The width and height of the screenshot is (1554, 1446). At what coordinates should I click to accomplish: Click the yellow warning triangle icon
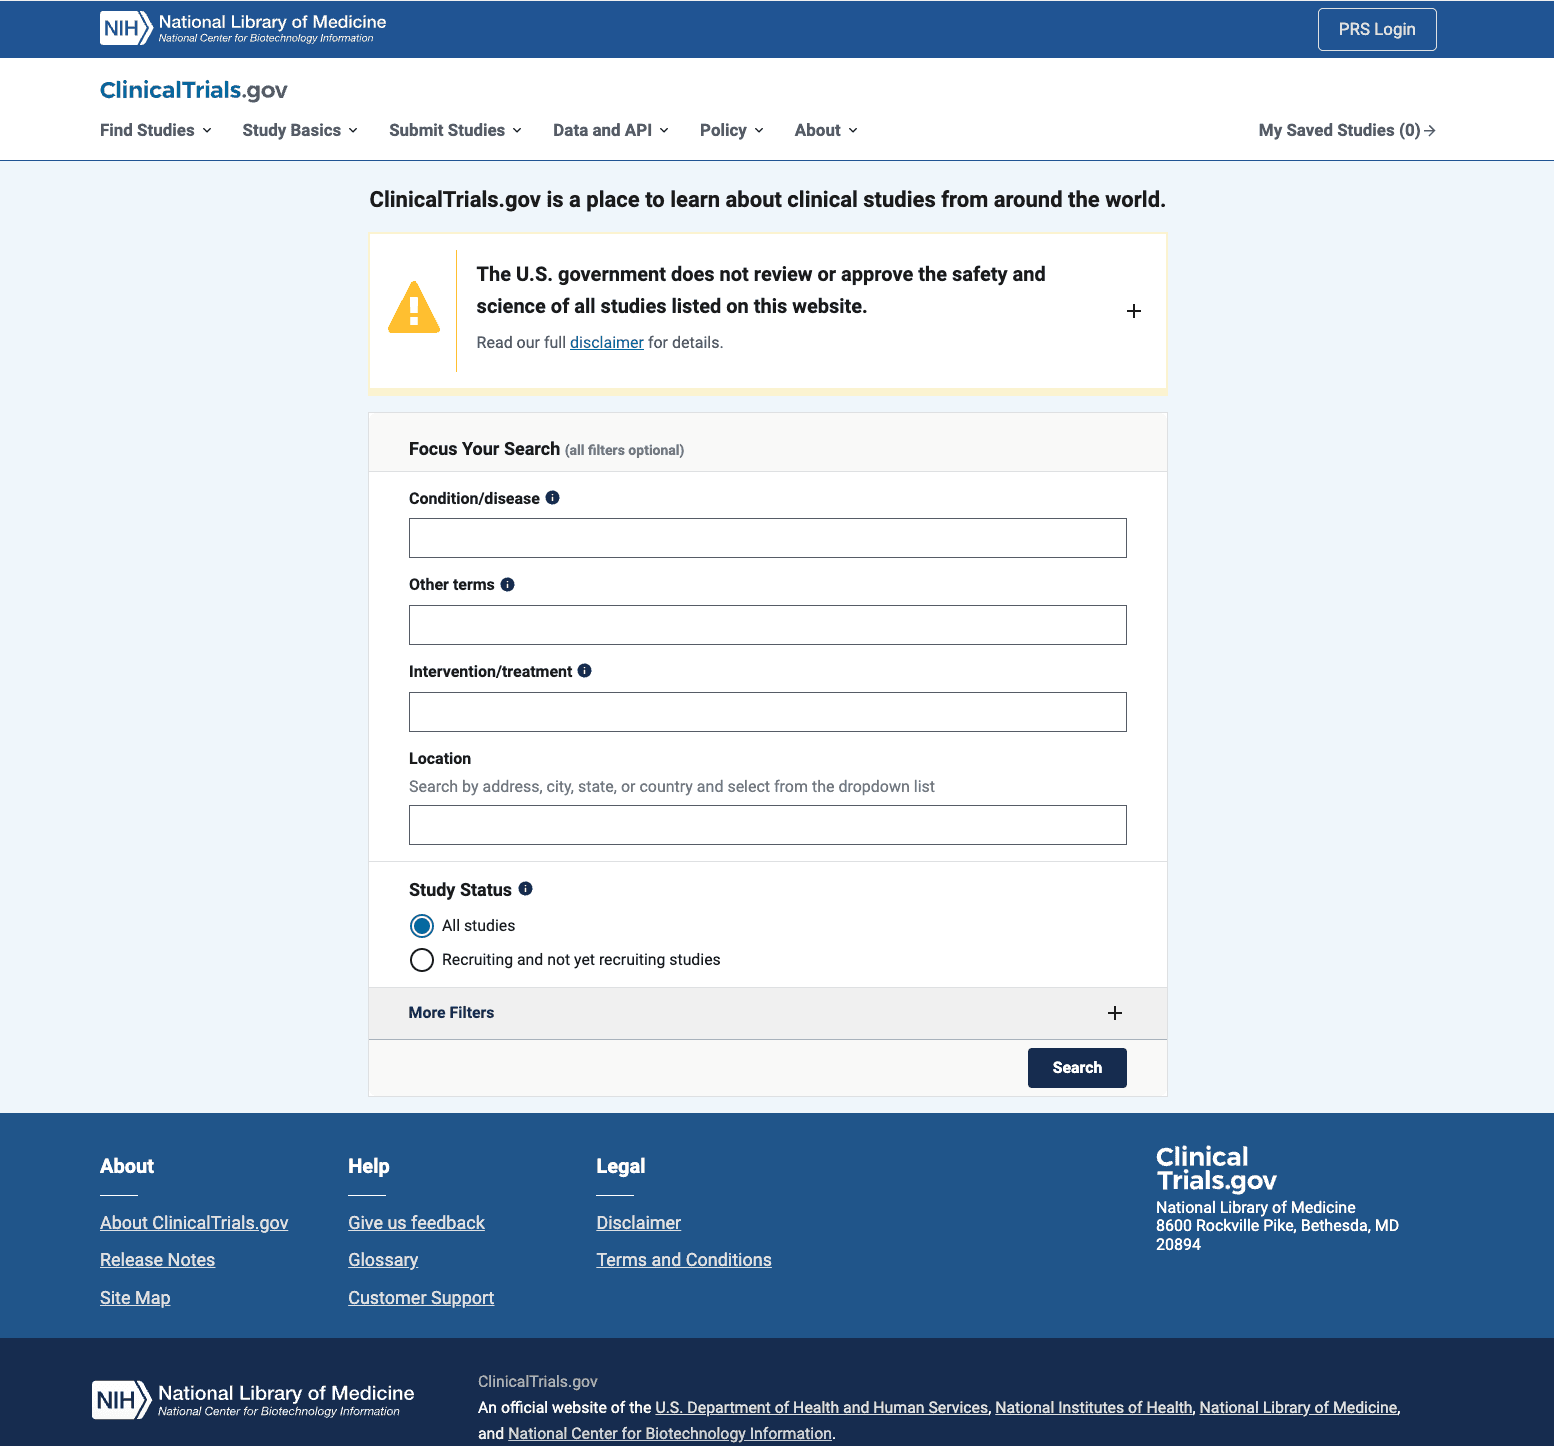(x=414, y=309)
